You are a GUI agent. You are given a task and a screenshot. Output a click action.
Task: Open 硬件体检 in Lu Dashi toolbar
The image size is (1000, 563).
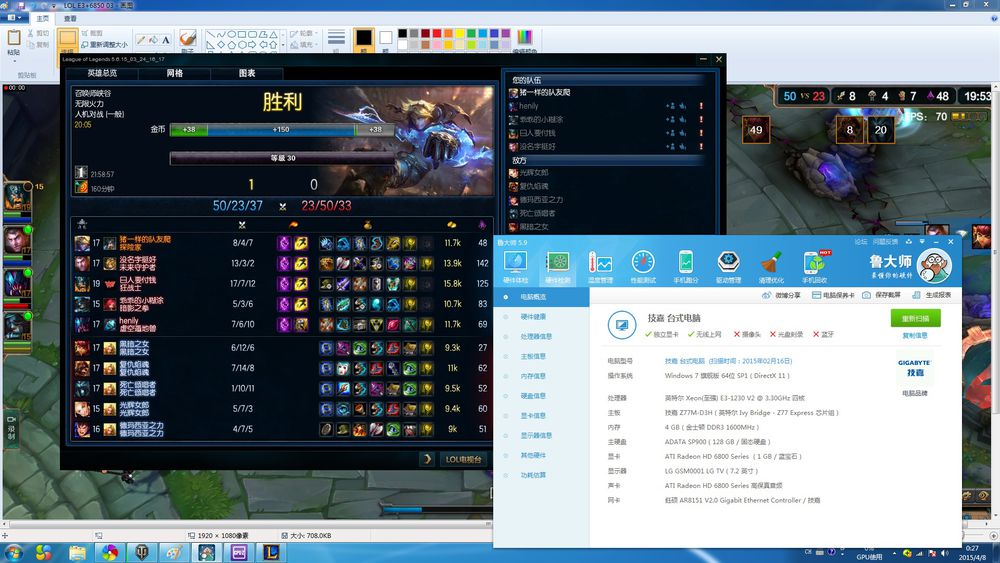[515, 267]
